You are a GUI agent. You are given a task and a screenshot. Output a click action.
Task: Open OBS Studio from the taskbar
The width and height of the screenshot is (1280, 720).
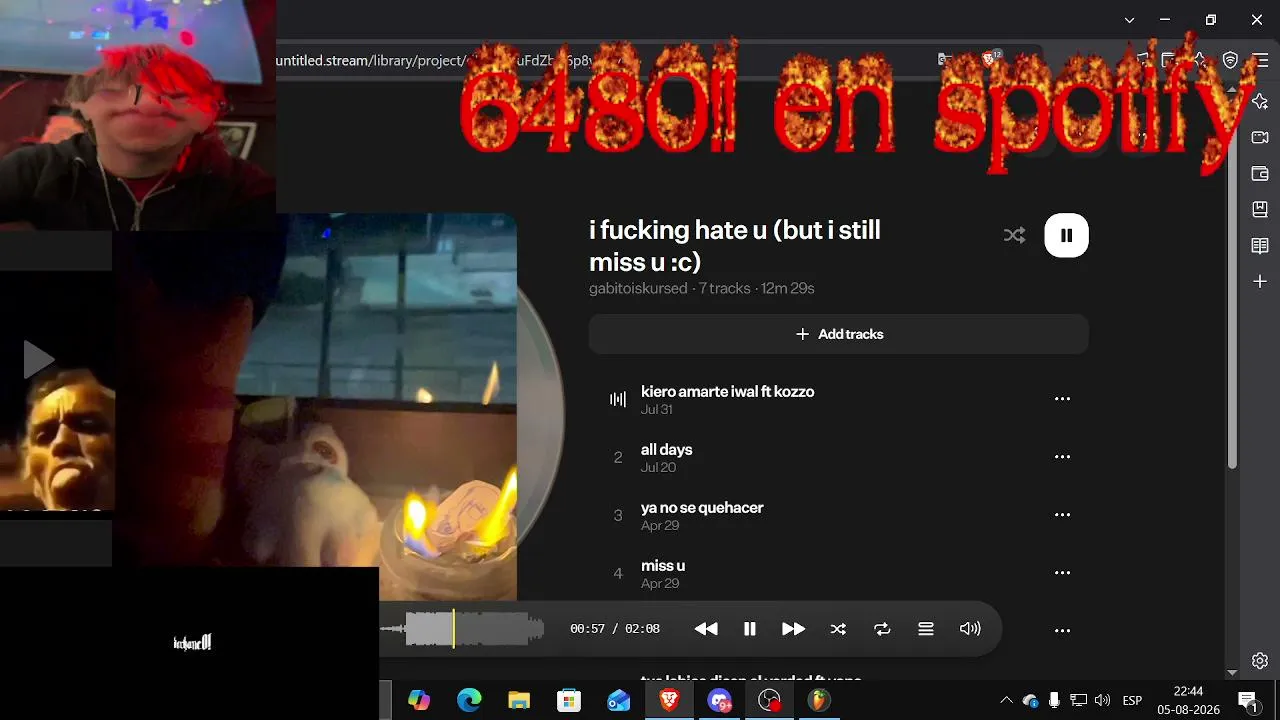pos(769,701)
